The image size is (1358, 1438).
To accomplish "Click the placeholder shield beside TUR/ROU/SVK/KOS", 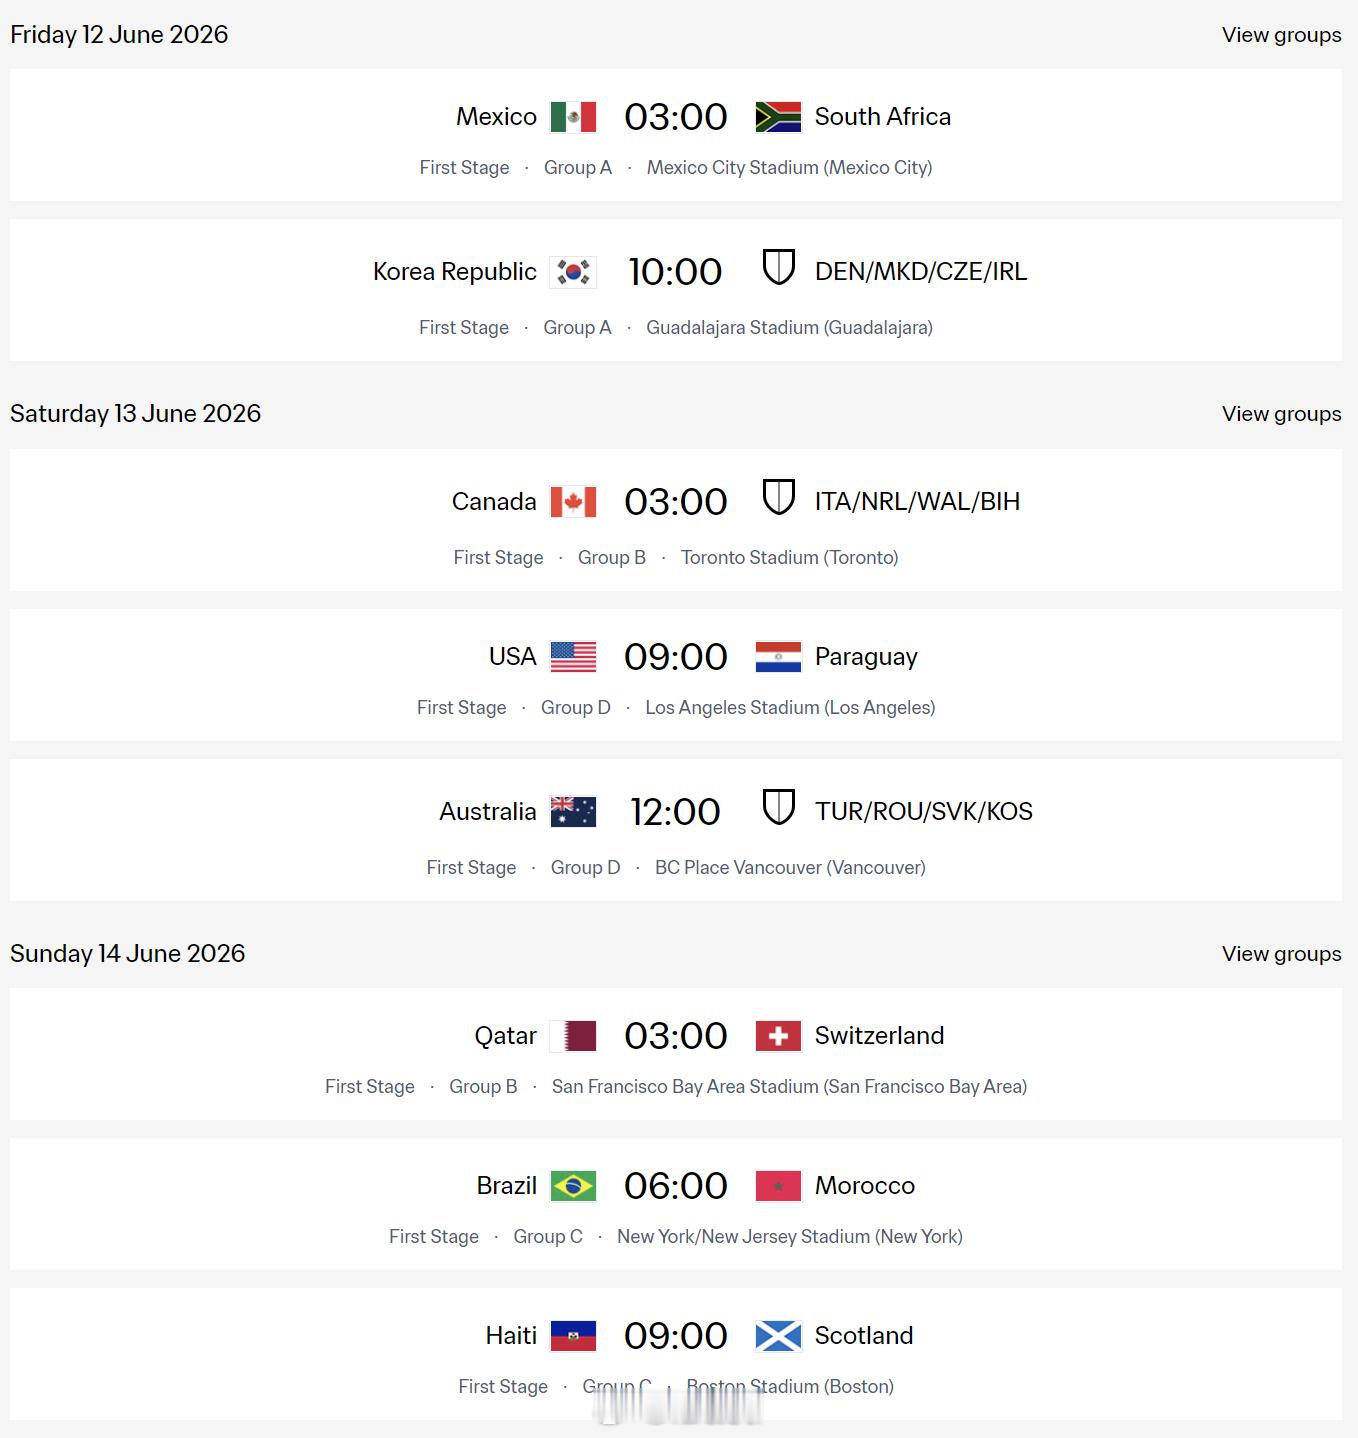I will 778,807.
